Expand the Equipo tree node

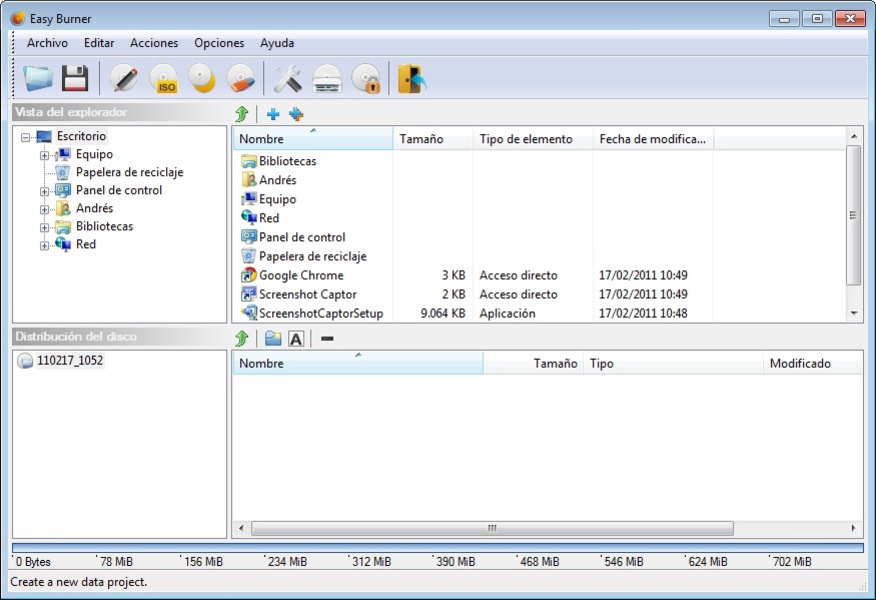click(x=44, y=155)
